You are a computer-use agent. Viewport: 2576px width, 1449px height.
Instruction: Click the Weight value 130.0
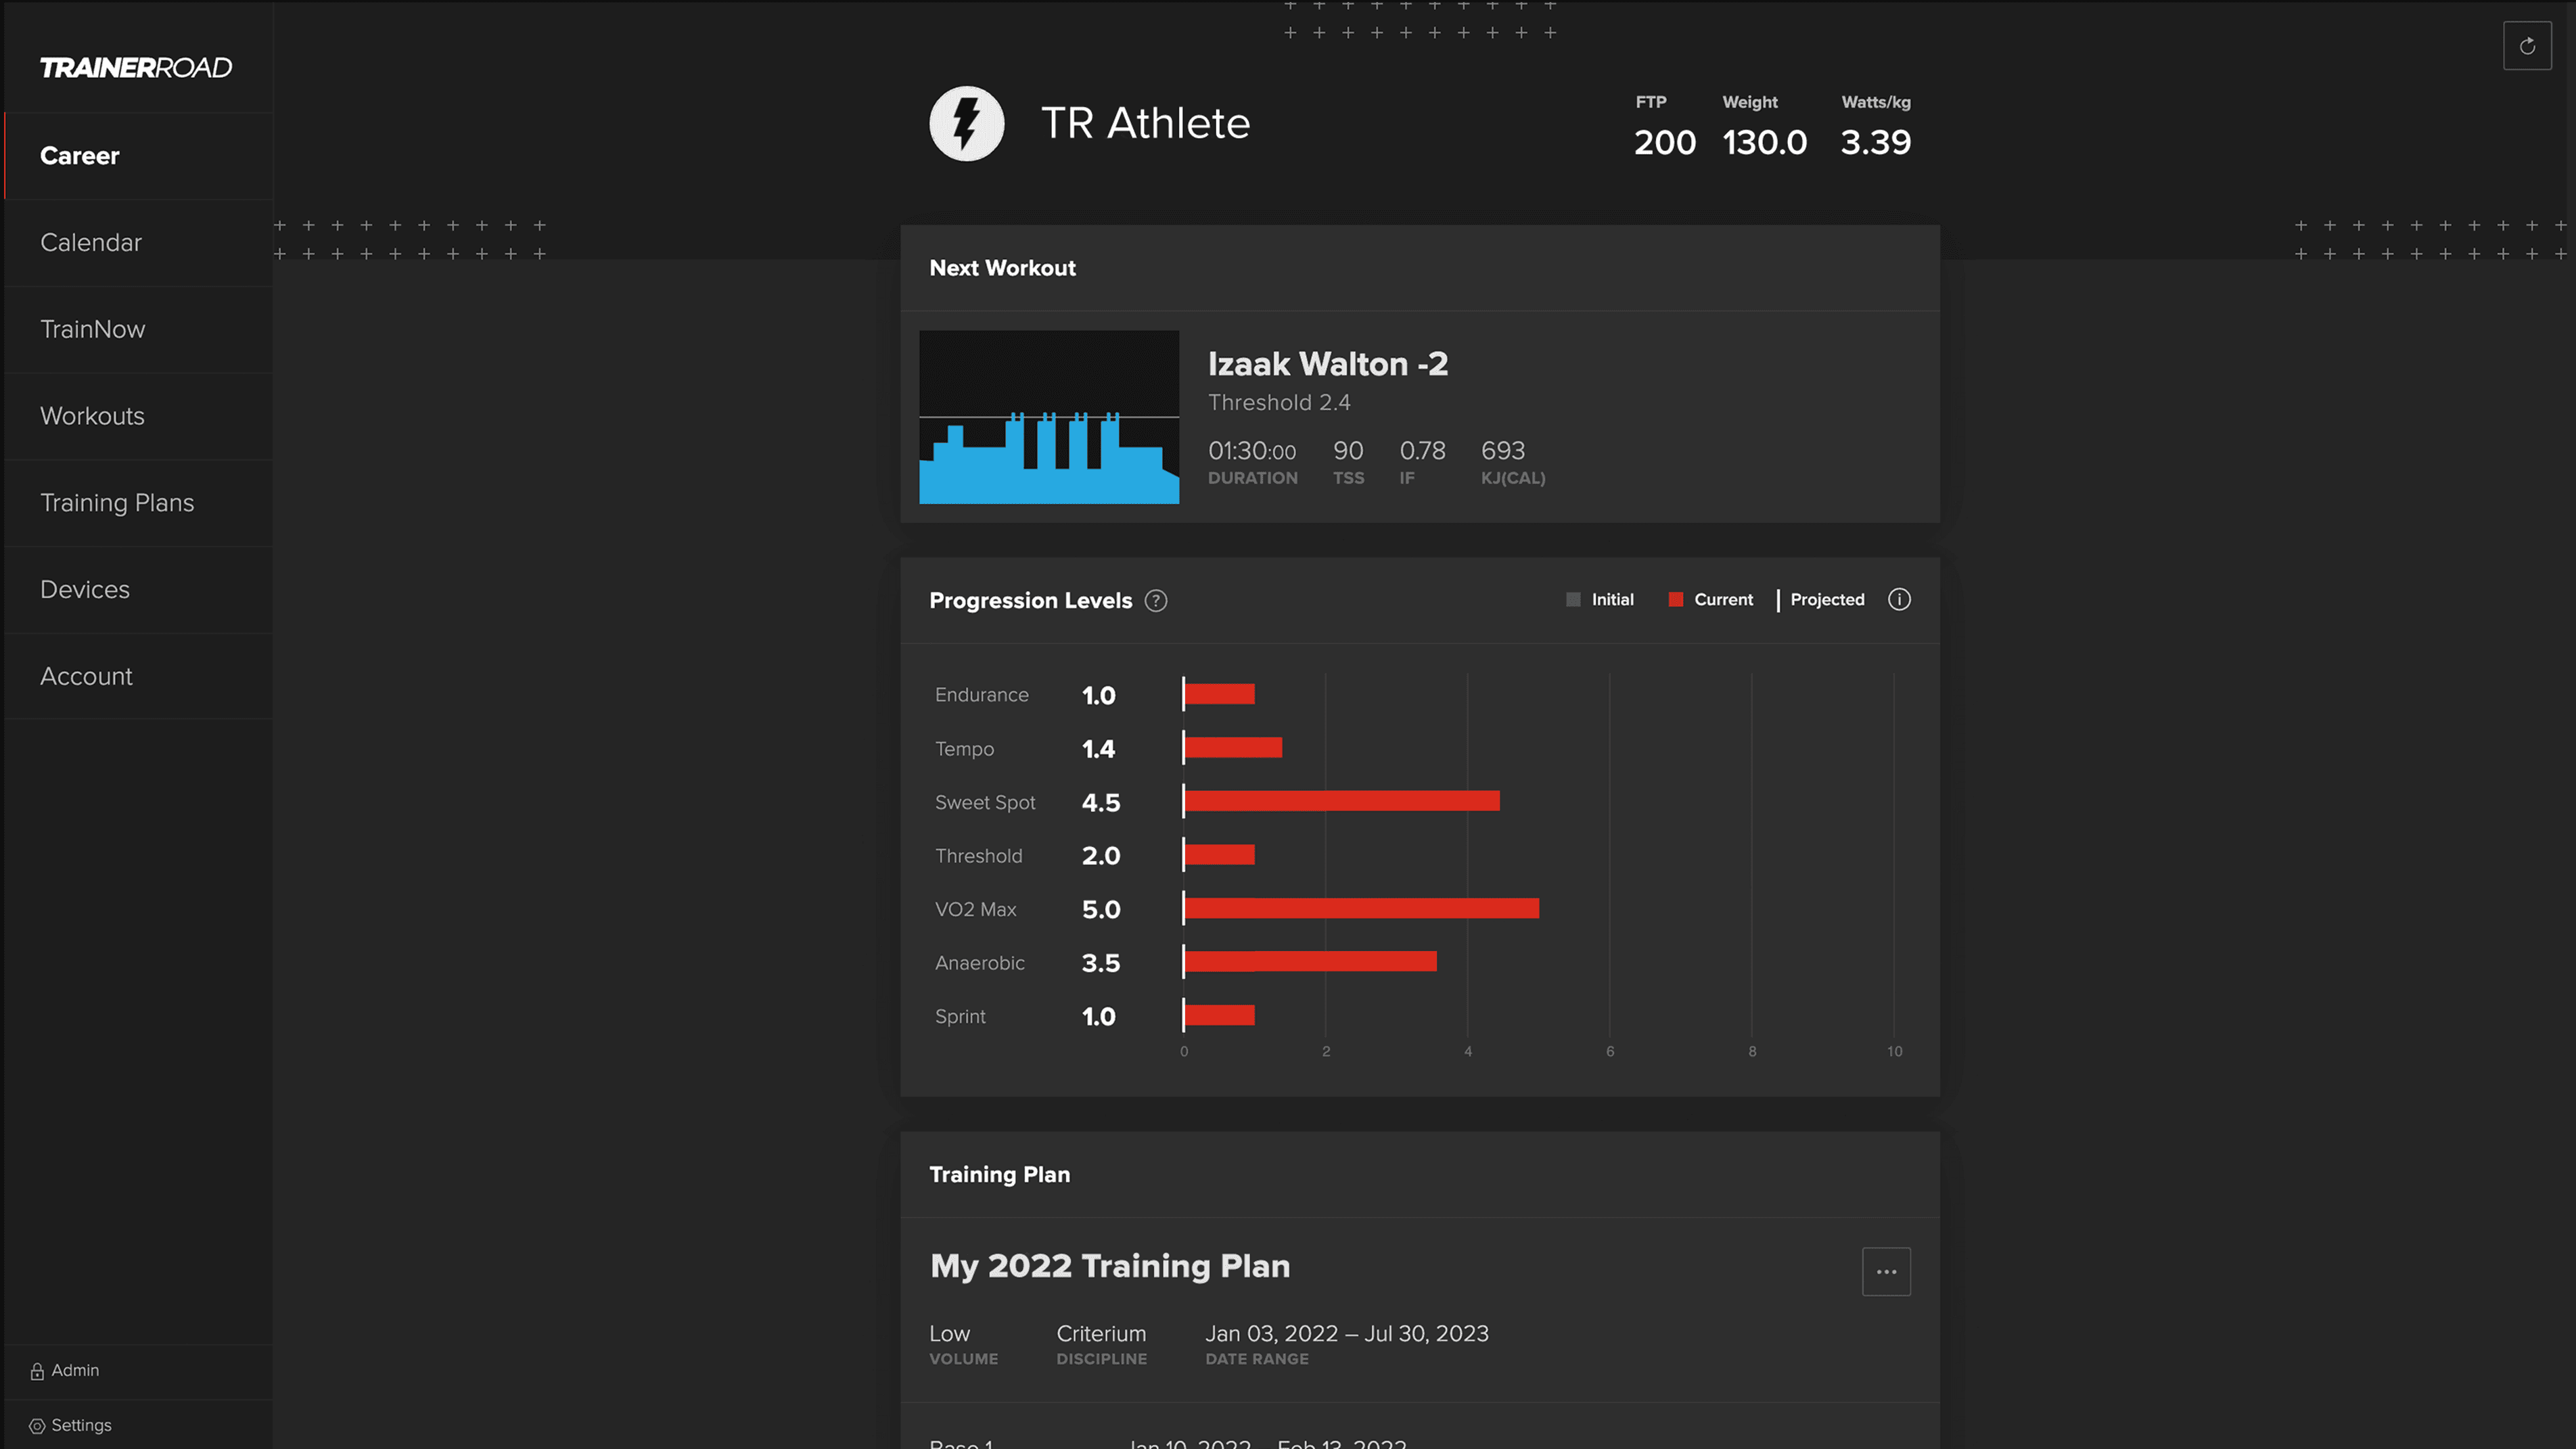[x=1765, y=142]
